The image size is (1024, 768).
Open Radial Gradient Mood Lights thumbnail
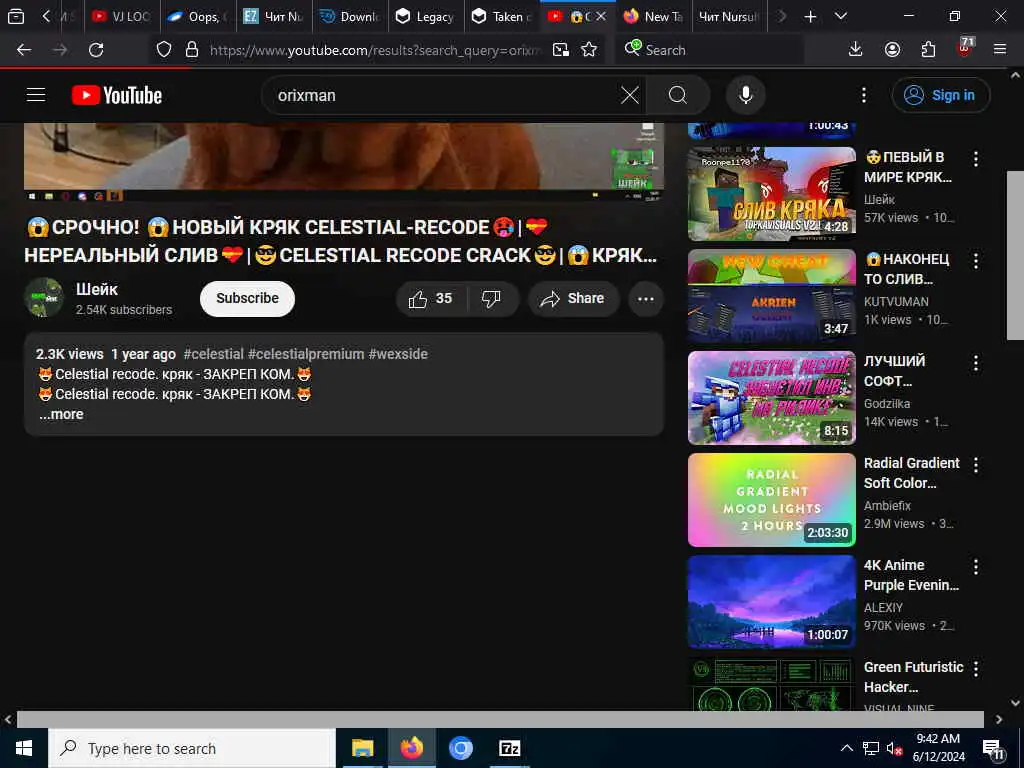771,500
